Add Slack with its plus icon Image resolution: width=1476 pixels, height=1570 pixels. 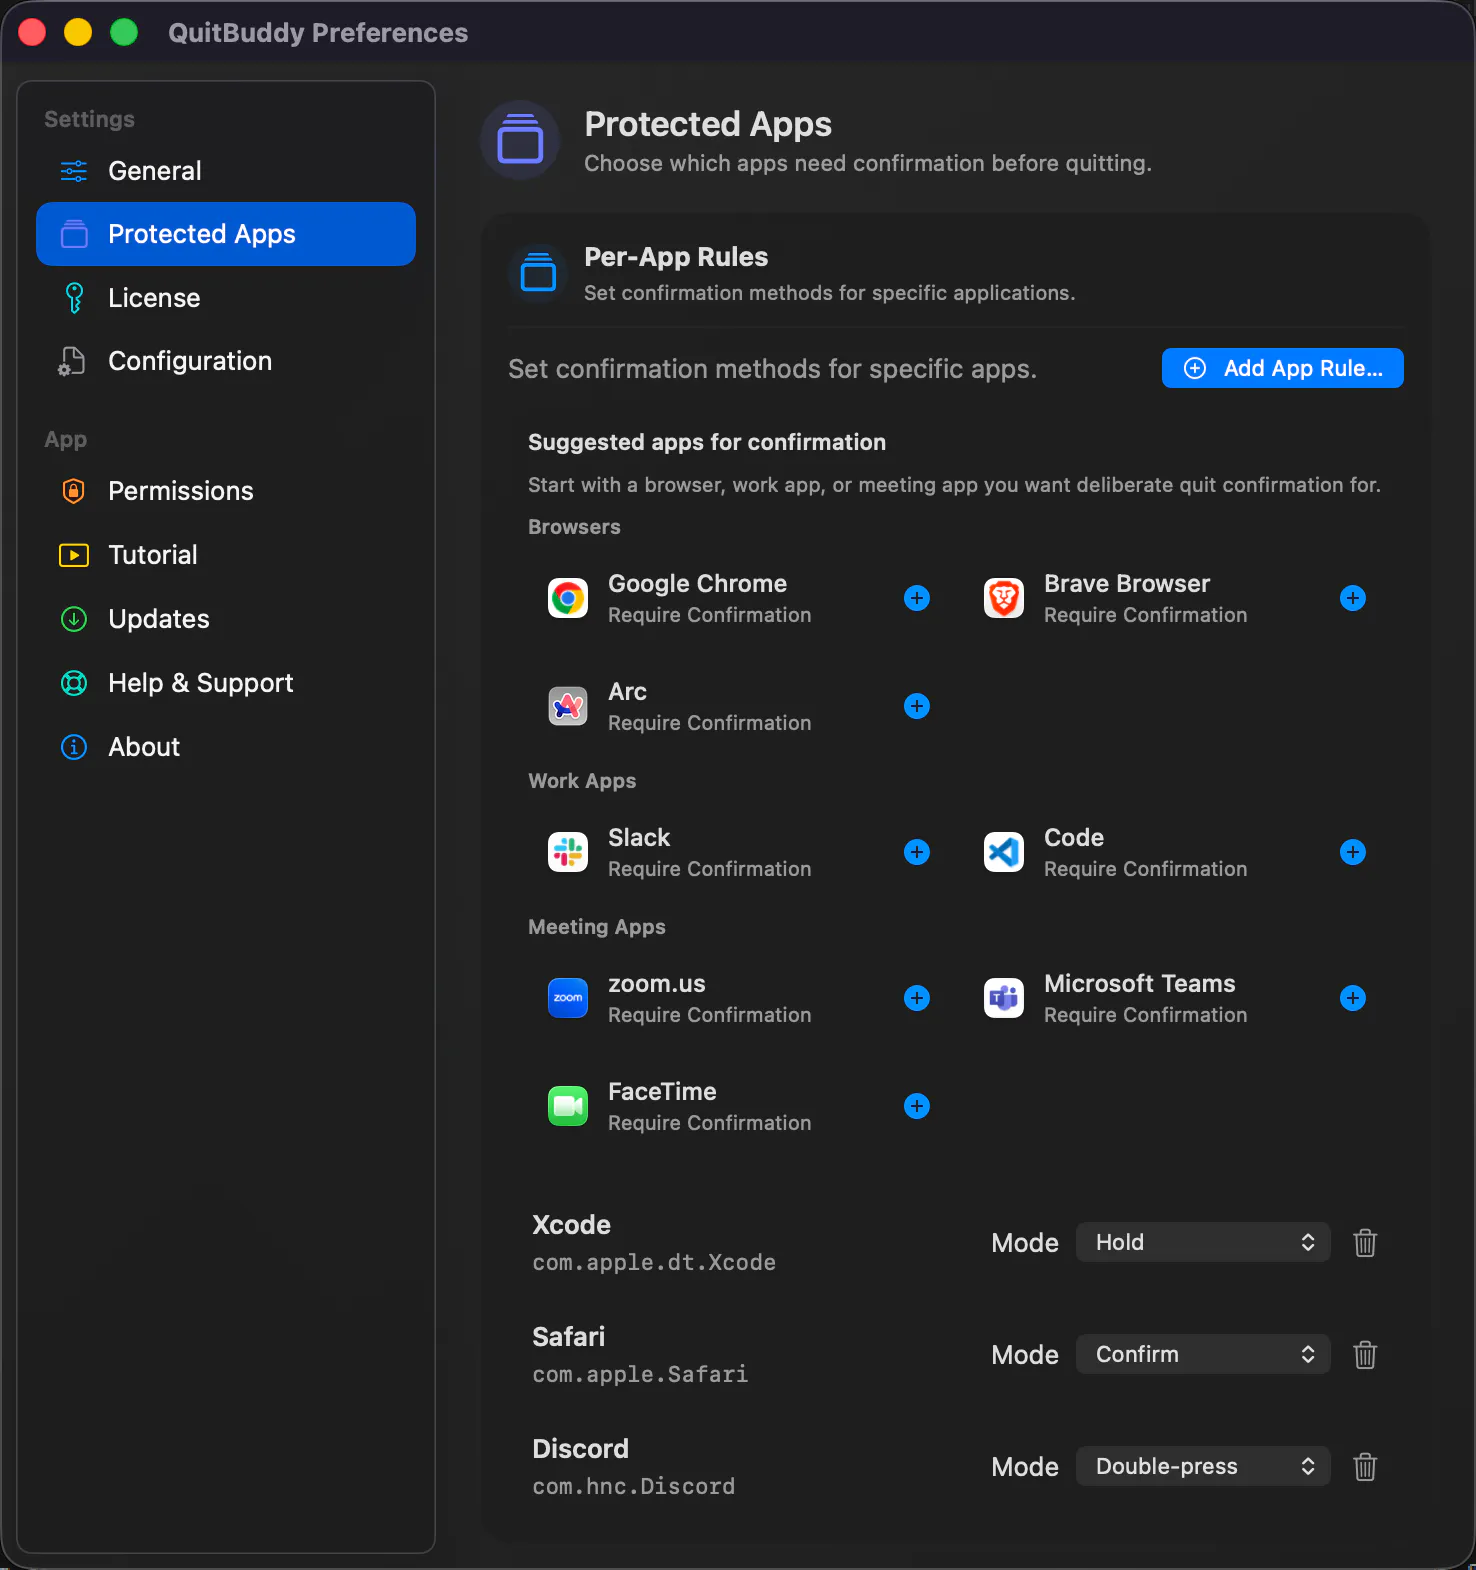917,852
